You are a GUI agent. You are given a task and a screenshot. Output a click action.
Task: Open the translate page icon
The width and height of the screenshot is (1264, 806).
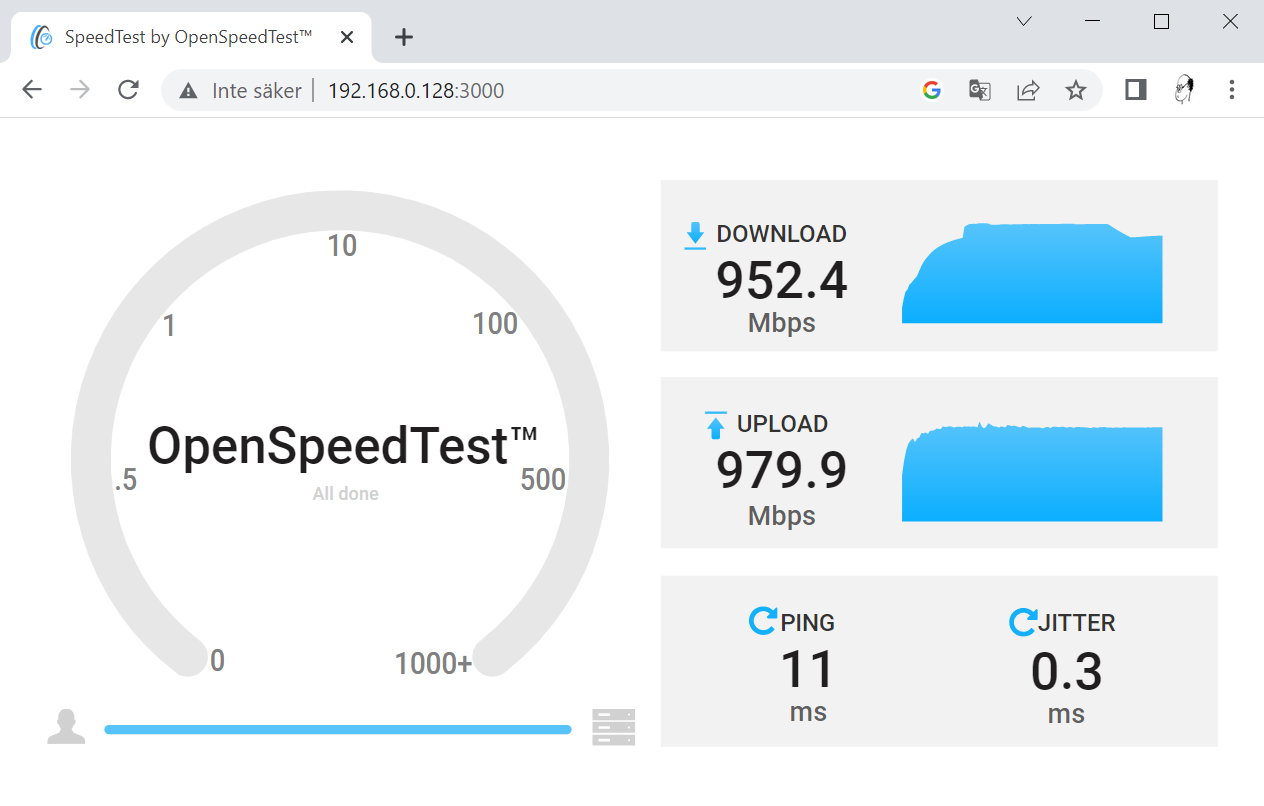coord(979,90)
